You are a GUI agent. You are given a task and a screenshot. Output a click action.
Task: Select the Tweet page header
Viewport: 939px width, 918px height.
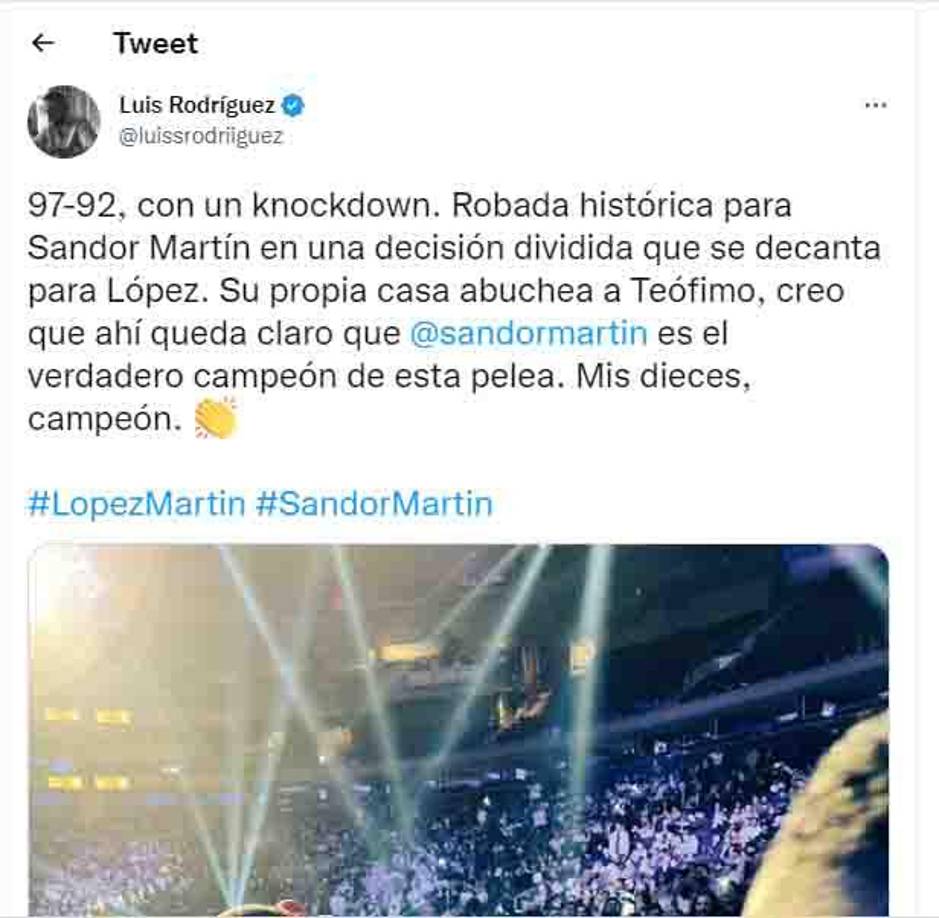pos(157,43)
